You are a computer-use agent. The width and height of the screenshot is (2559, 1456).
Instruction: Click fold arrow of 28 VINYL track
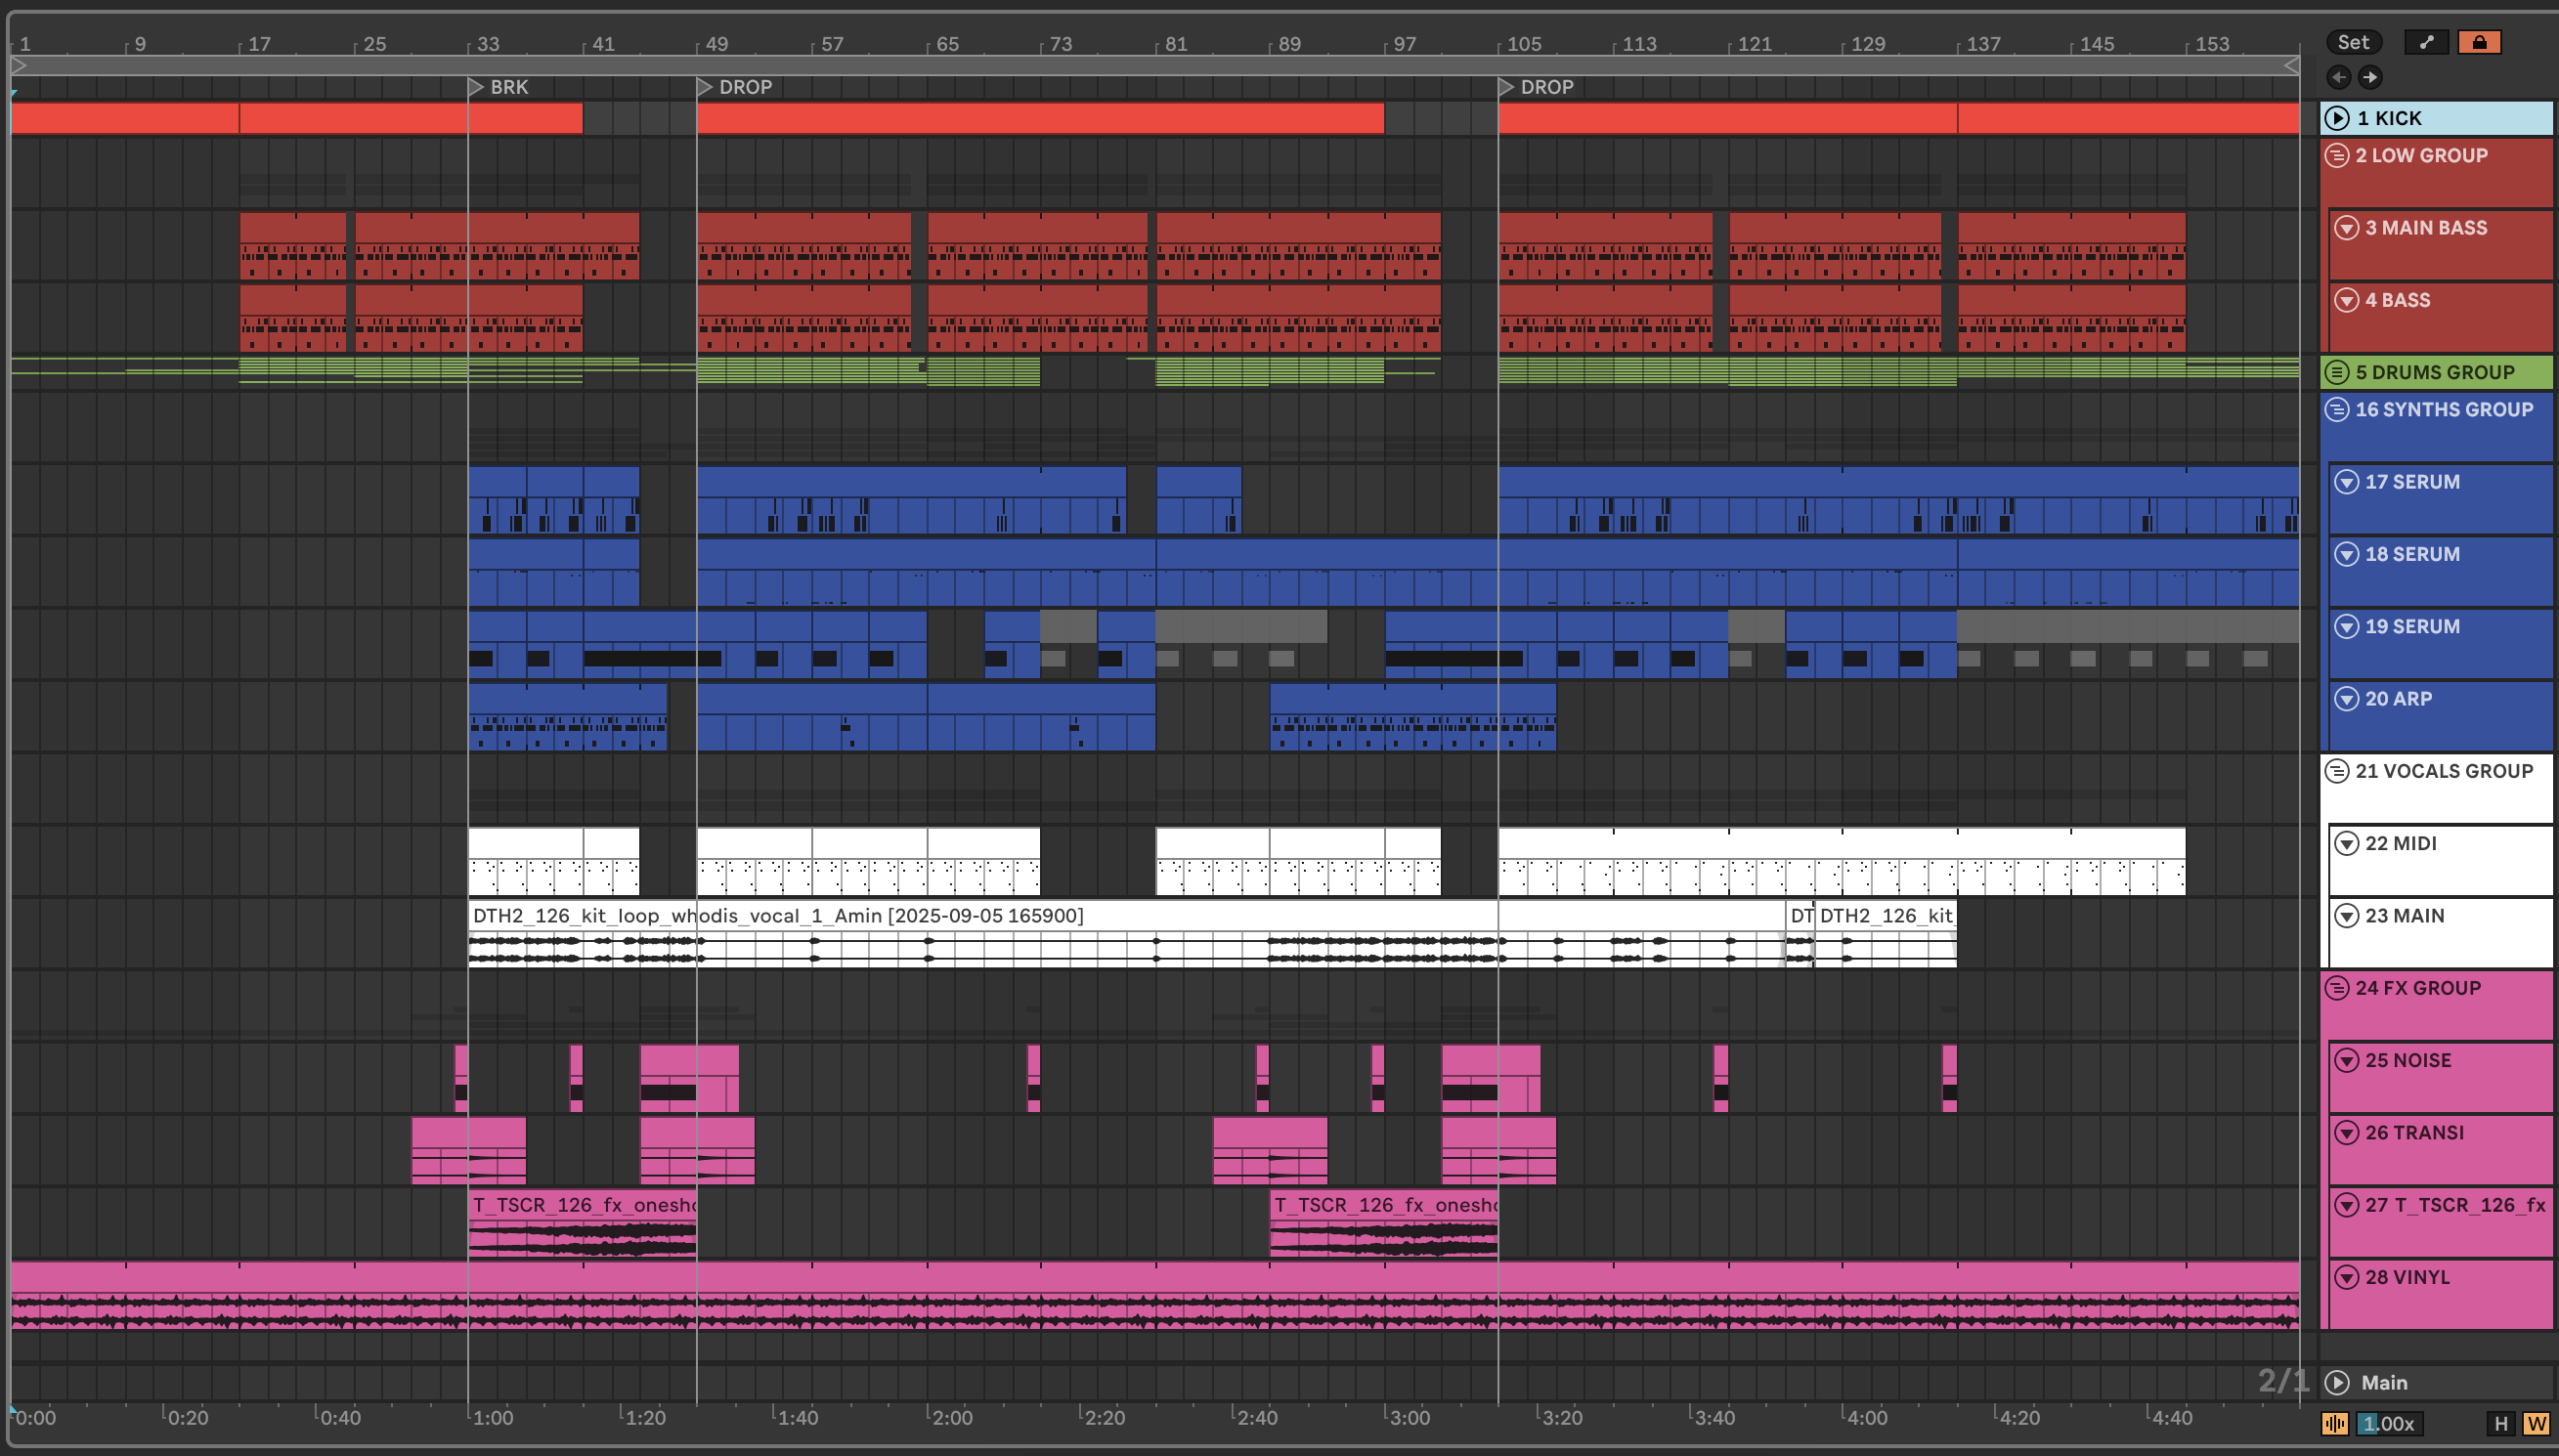[2346, 1277]
